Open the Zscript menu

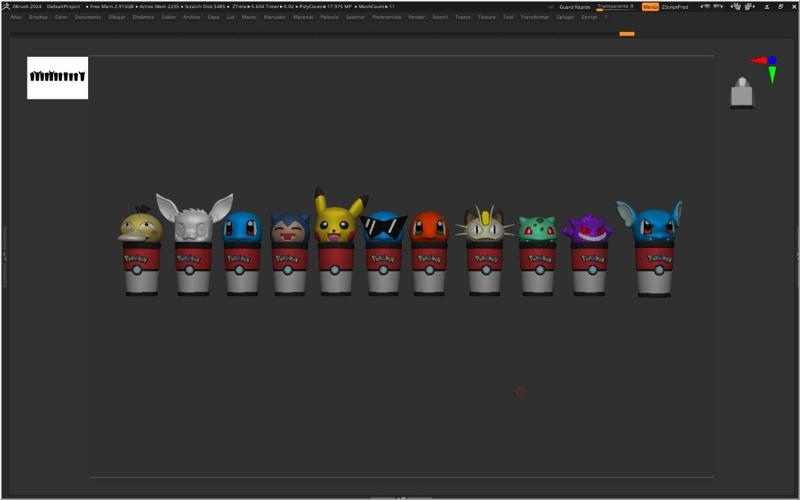[589, 17]
